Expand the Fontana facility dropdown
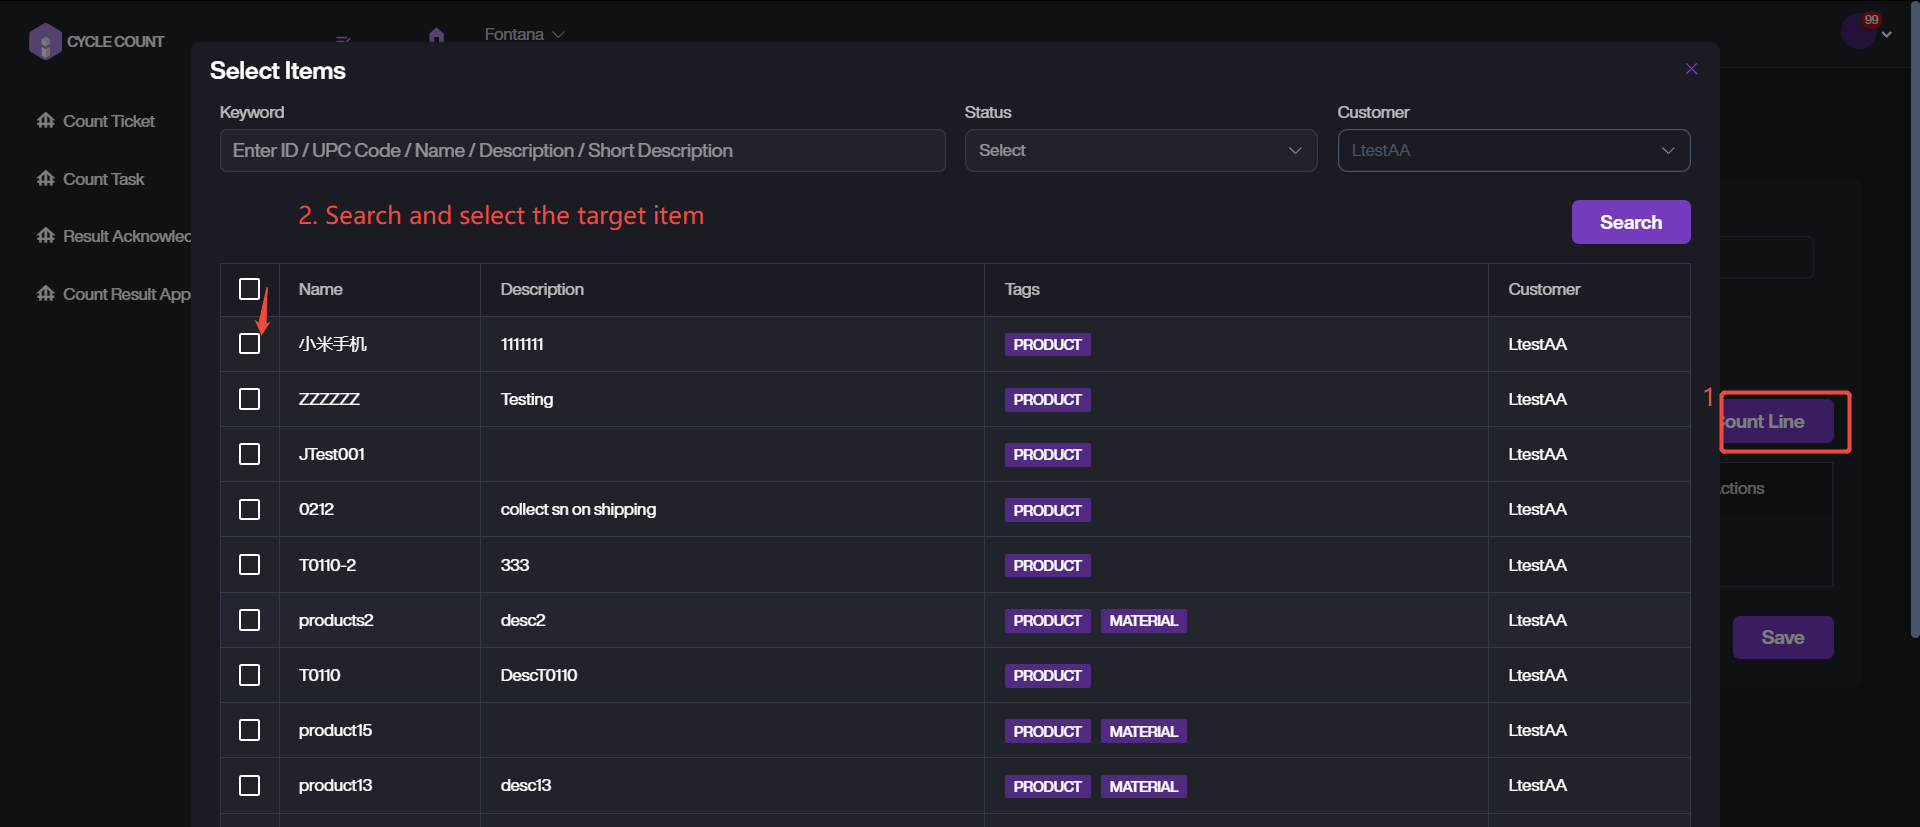 tap(524, 35)
